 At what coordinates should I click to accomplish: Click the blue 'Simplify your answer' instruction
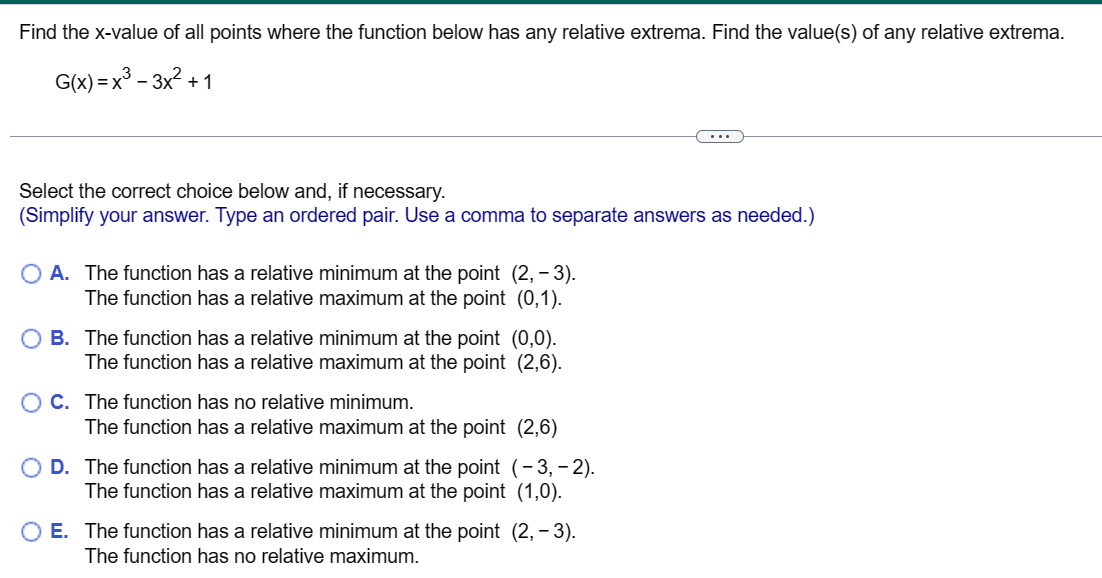(x=415, y=216)
